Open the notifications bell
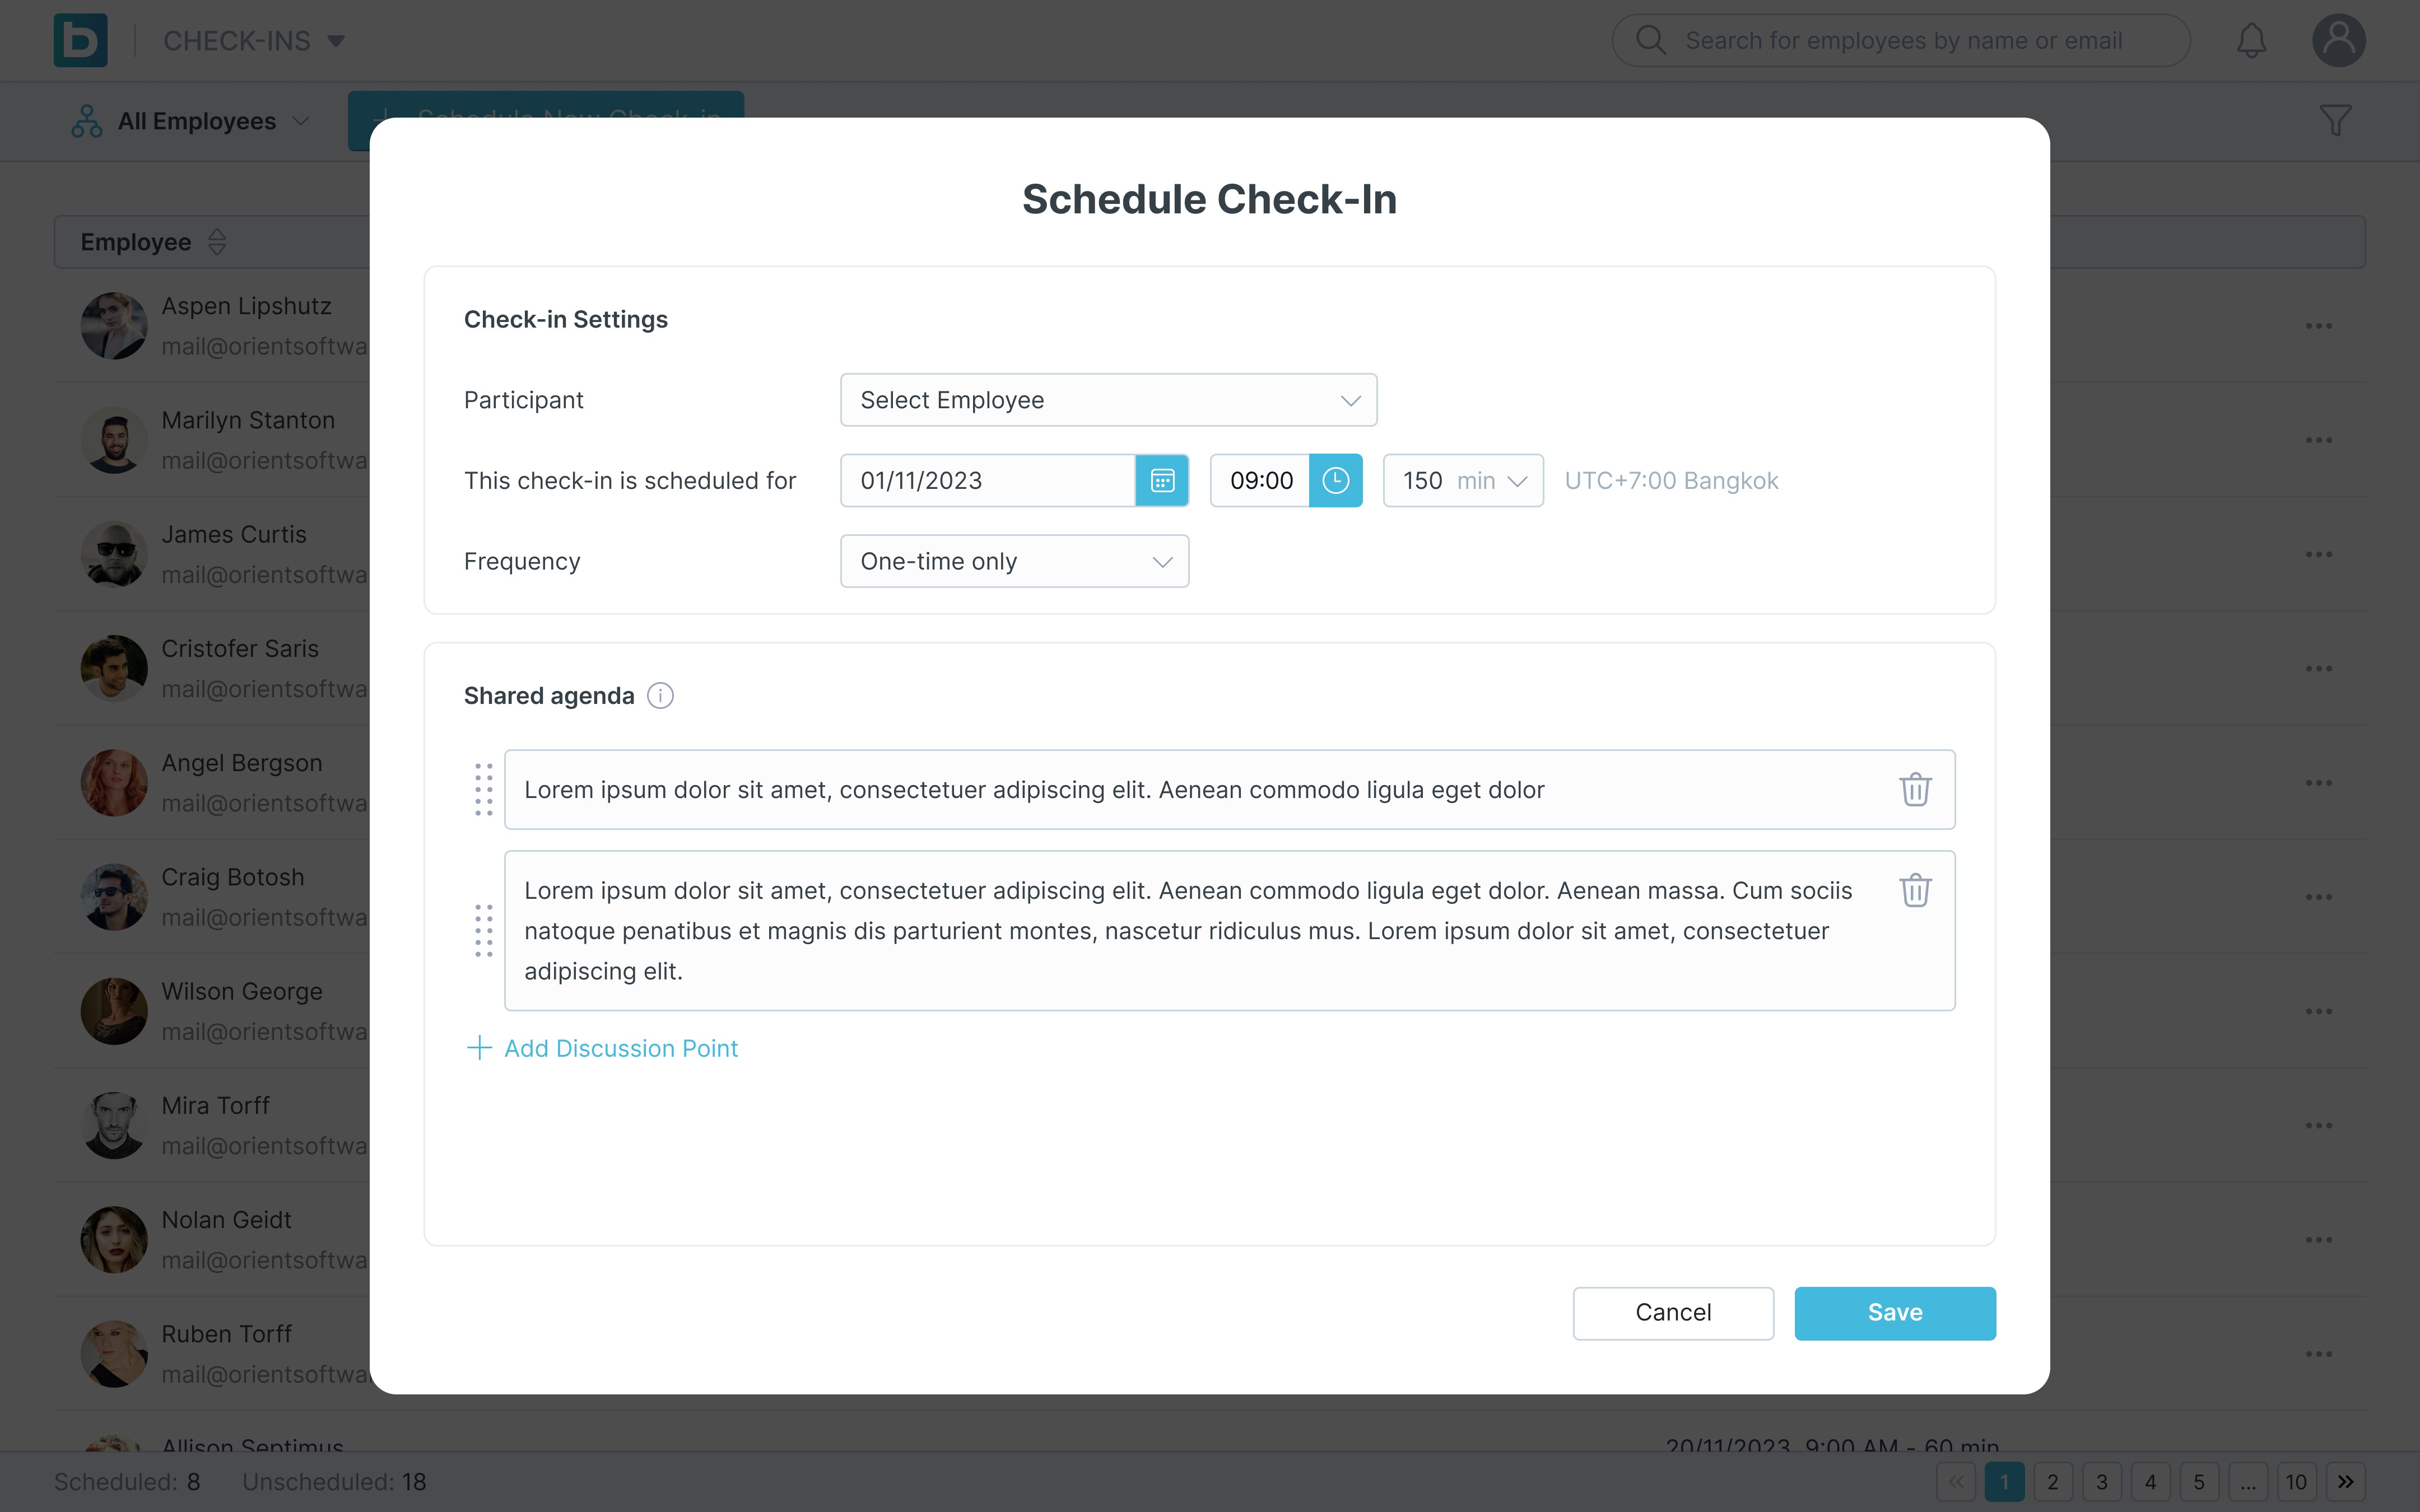The width and height of the screenshot is (2420, 1512). (x=2251, y=41)
